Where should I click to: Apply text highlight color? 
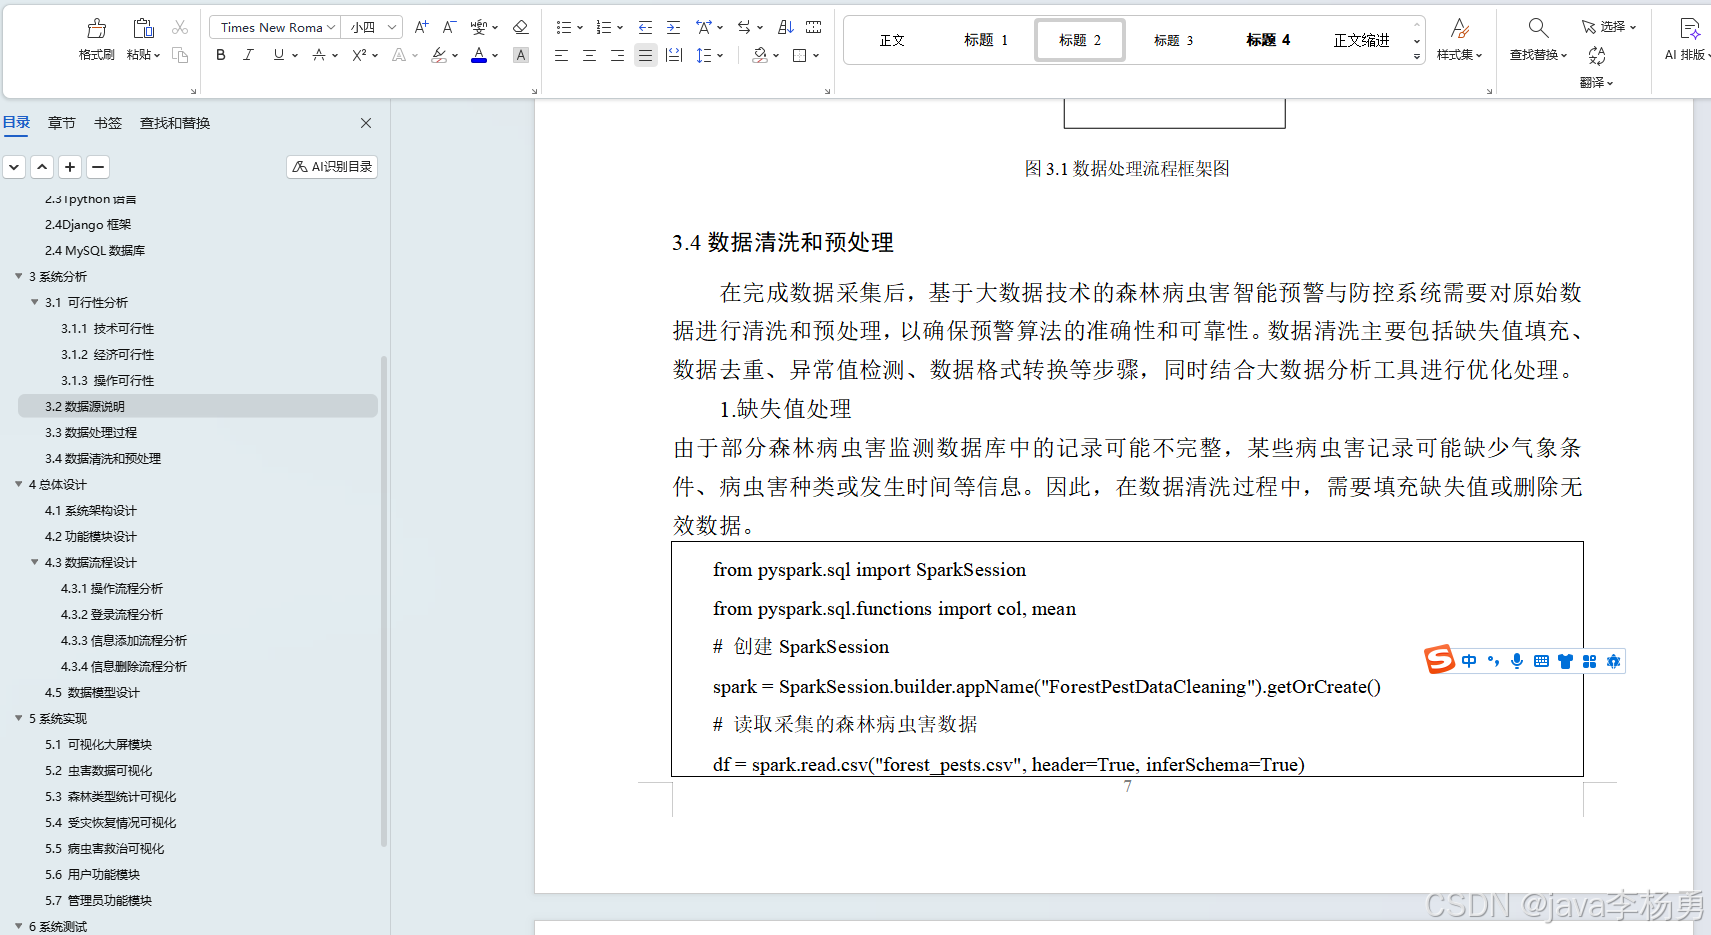click(x=438, y=55)
